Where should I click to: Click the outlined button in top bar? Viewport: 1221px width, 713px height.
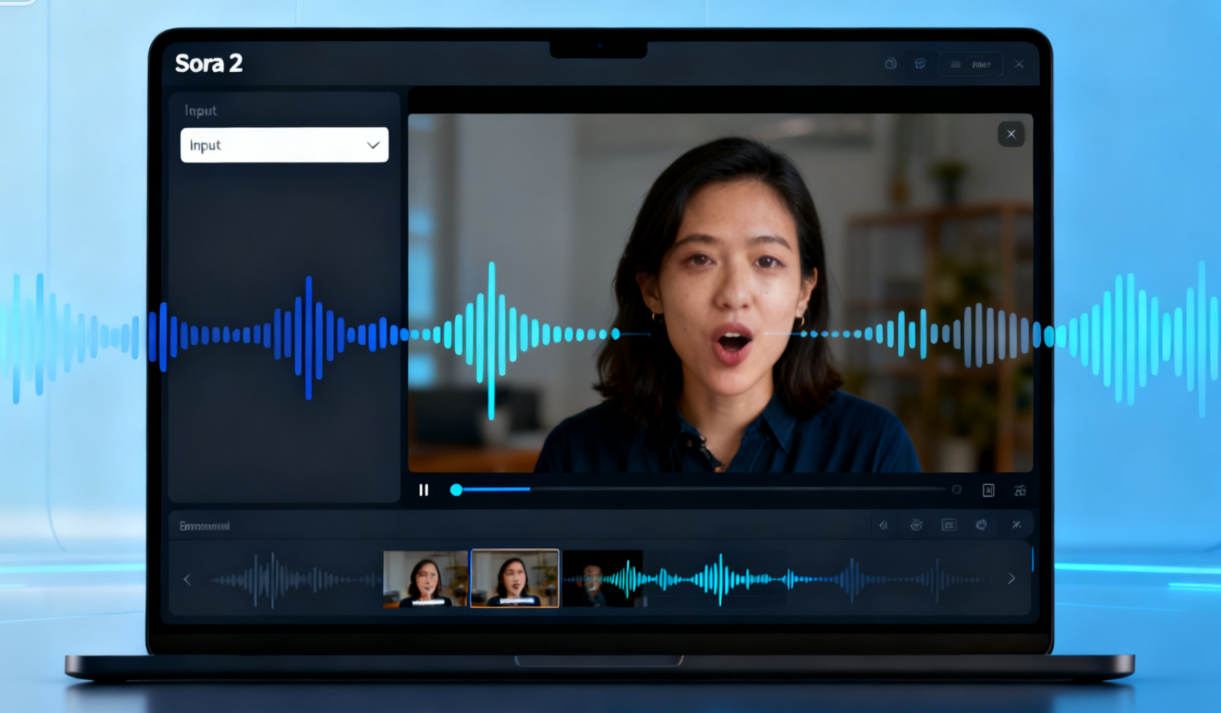pyautogui.click(x=970, y=64)
